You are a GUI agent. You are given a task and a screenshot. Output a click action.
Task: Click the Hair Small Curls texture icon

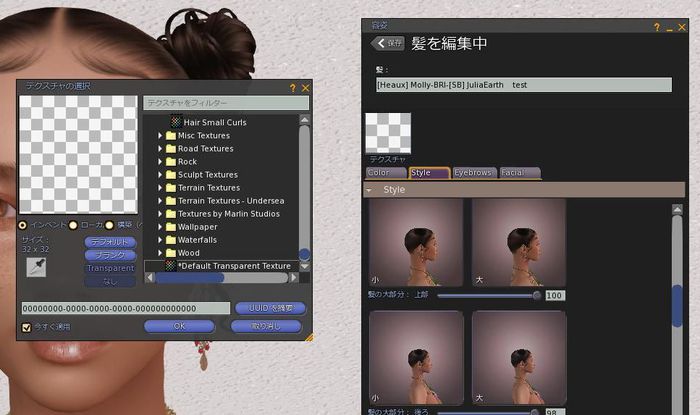click(x=176, y=122)
